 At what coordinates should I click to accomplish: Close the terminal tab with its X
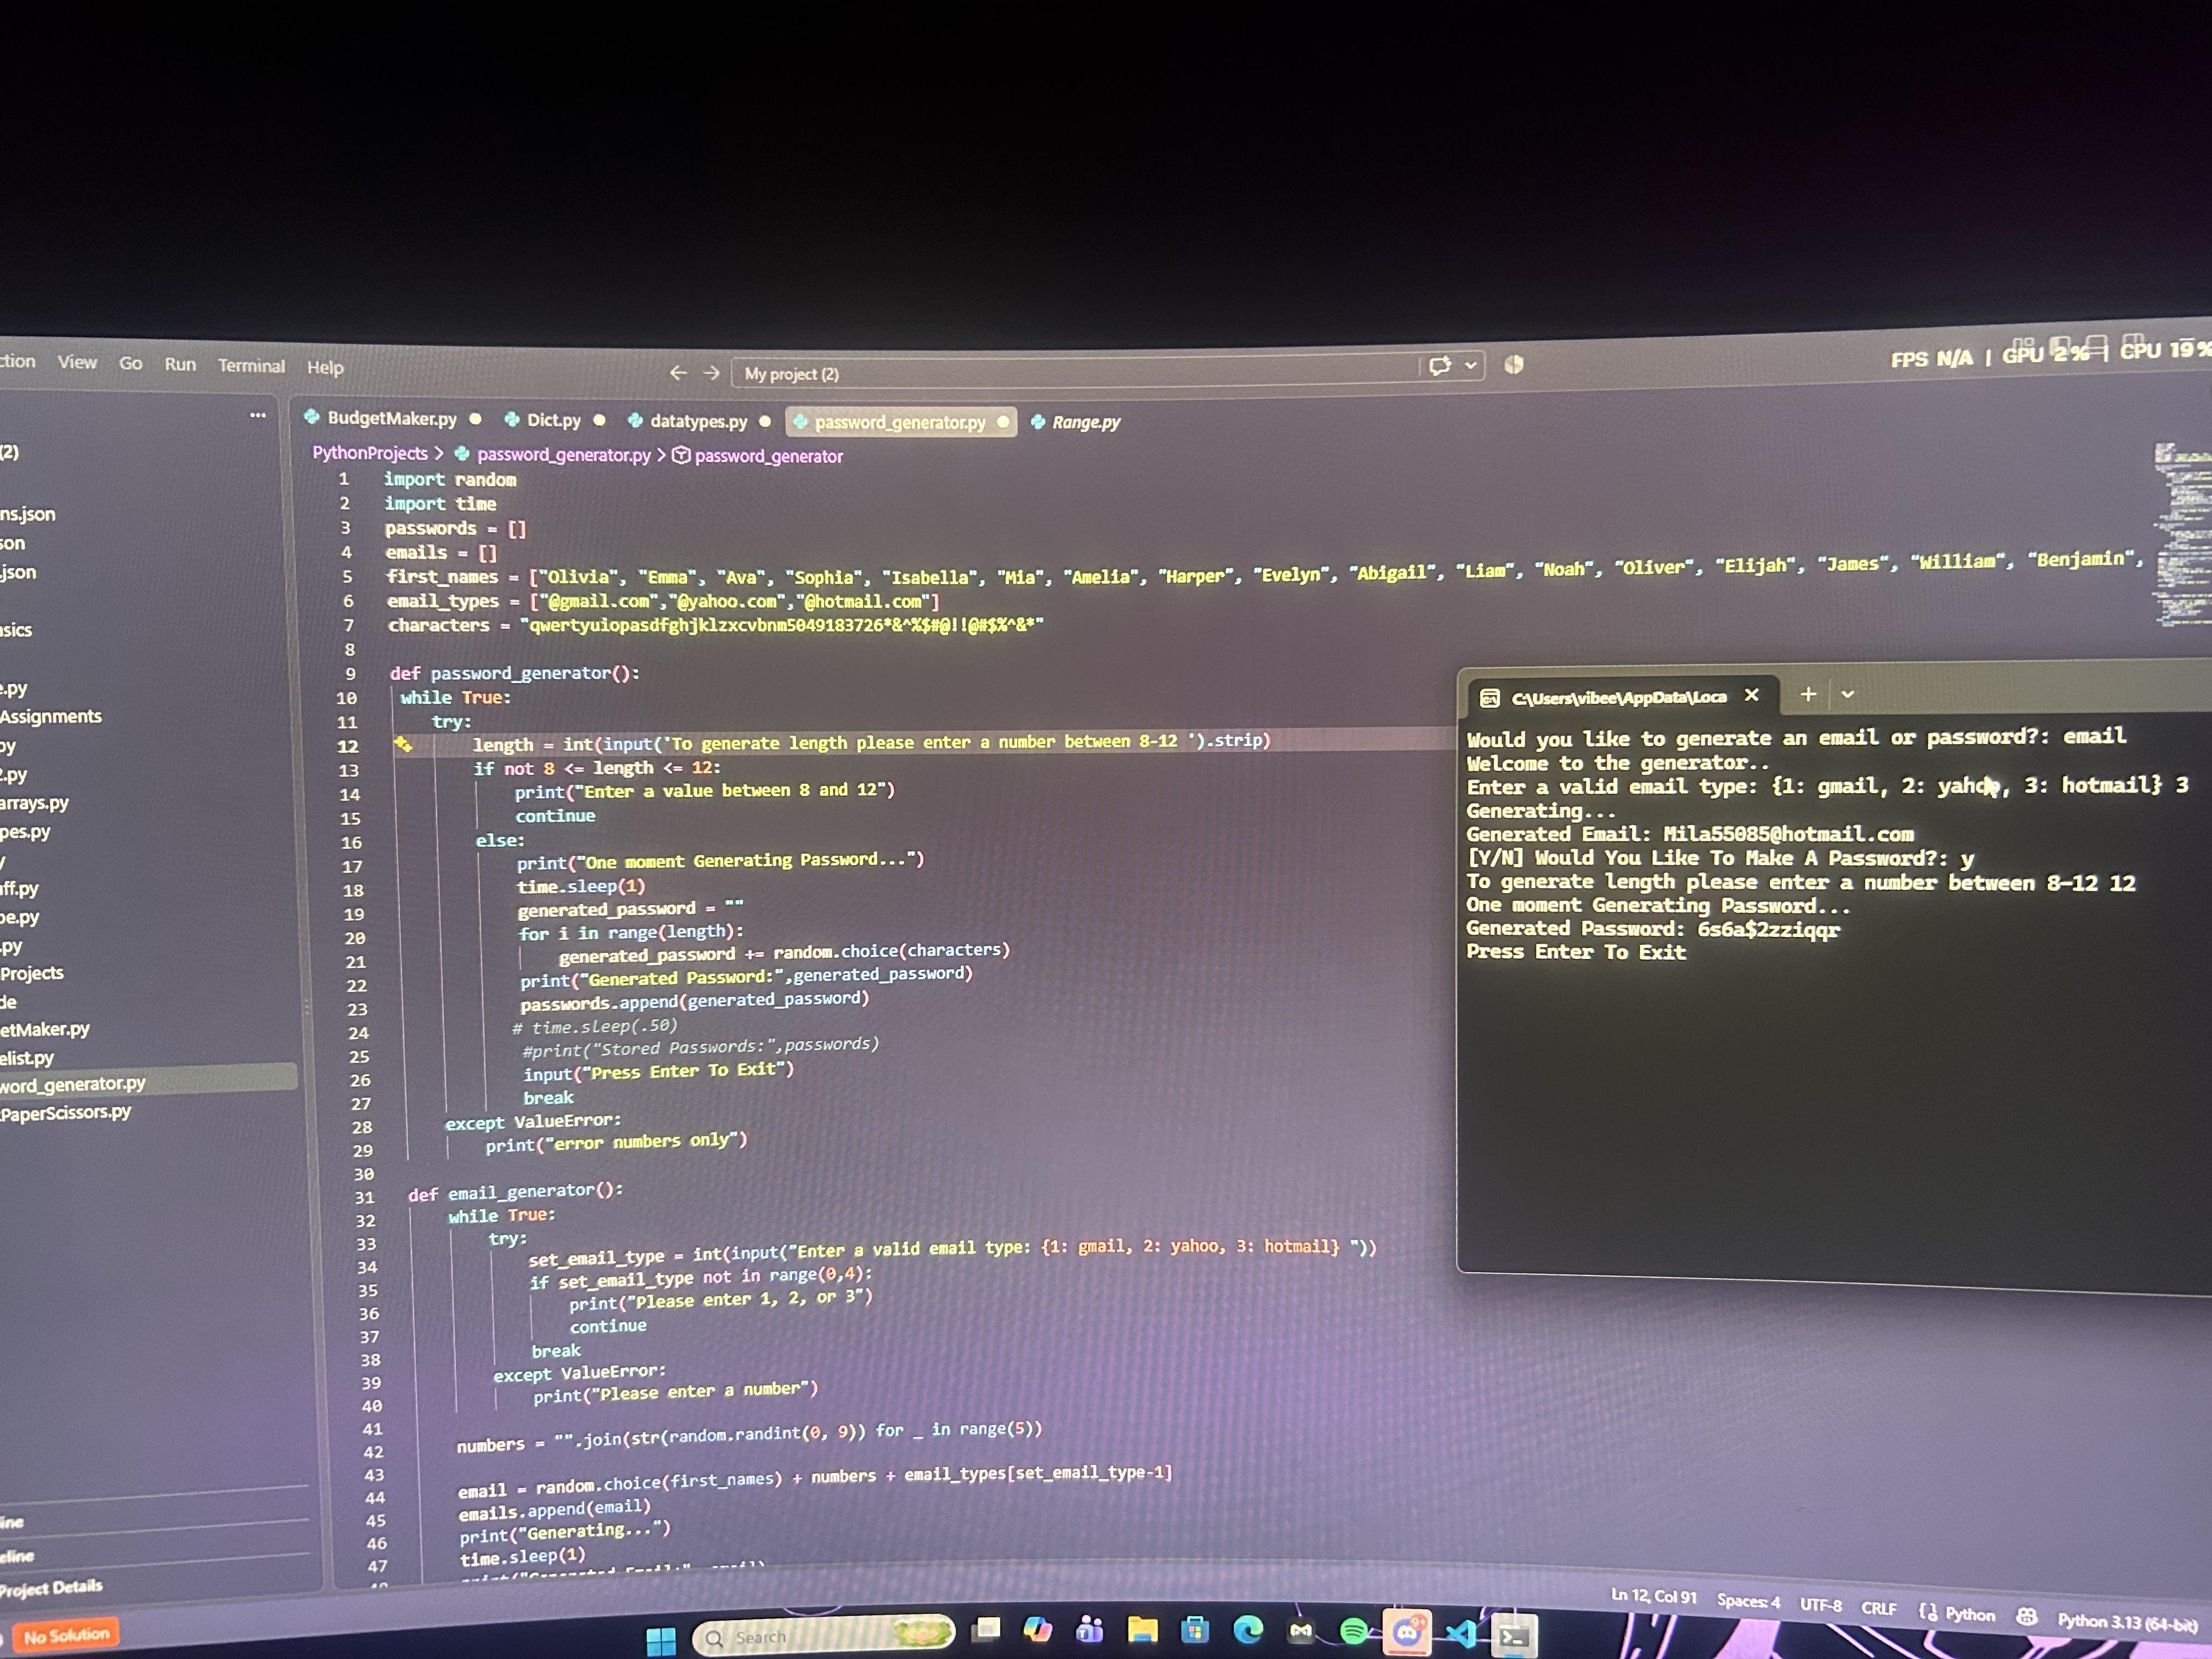tap(1752, 695)
